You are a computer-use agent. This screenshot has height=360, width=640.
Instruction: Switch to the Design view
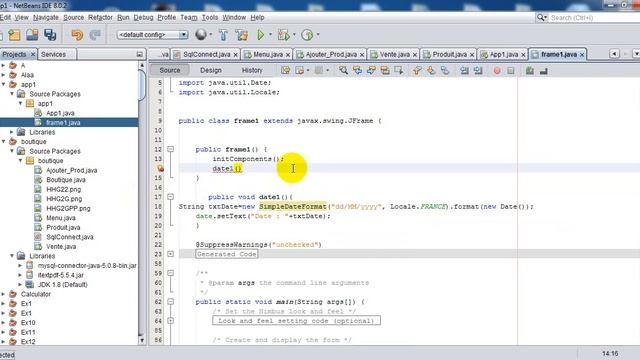pos(211,70)
